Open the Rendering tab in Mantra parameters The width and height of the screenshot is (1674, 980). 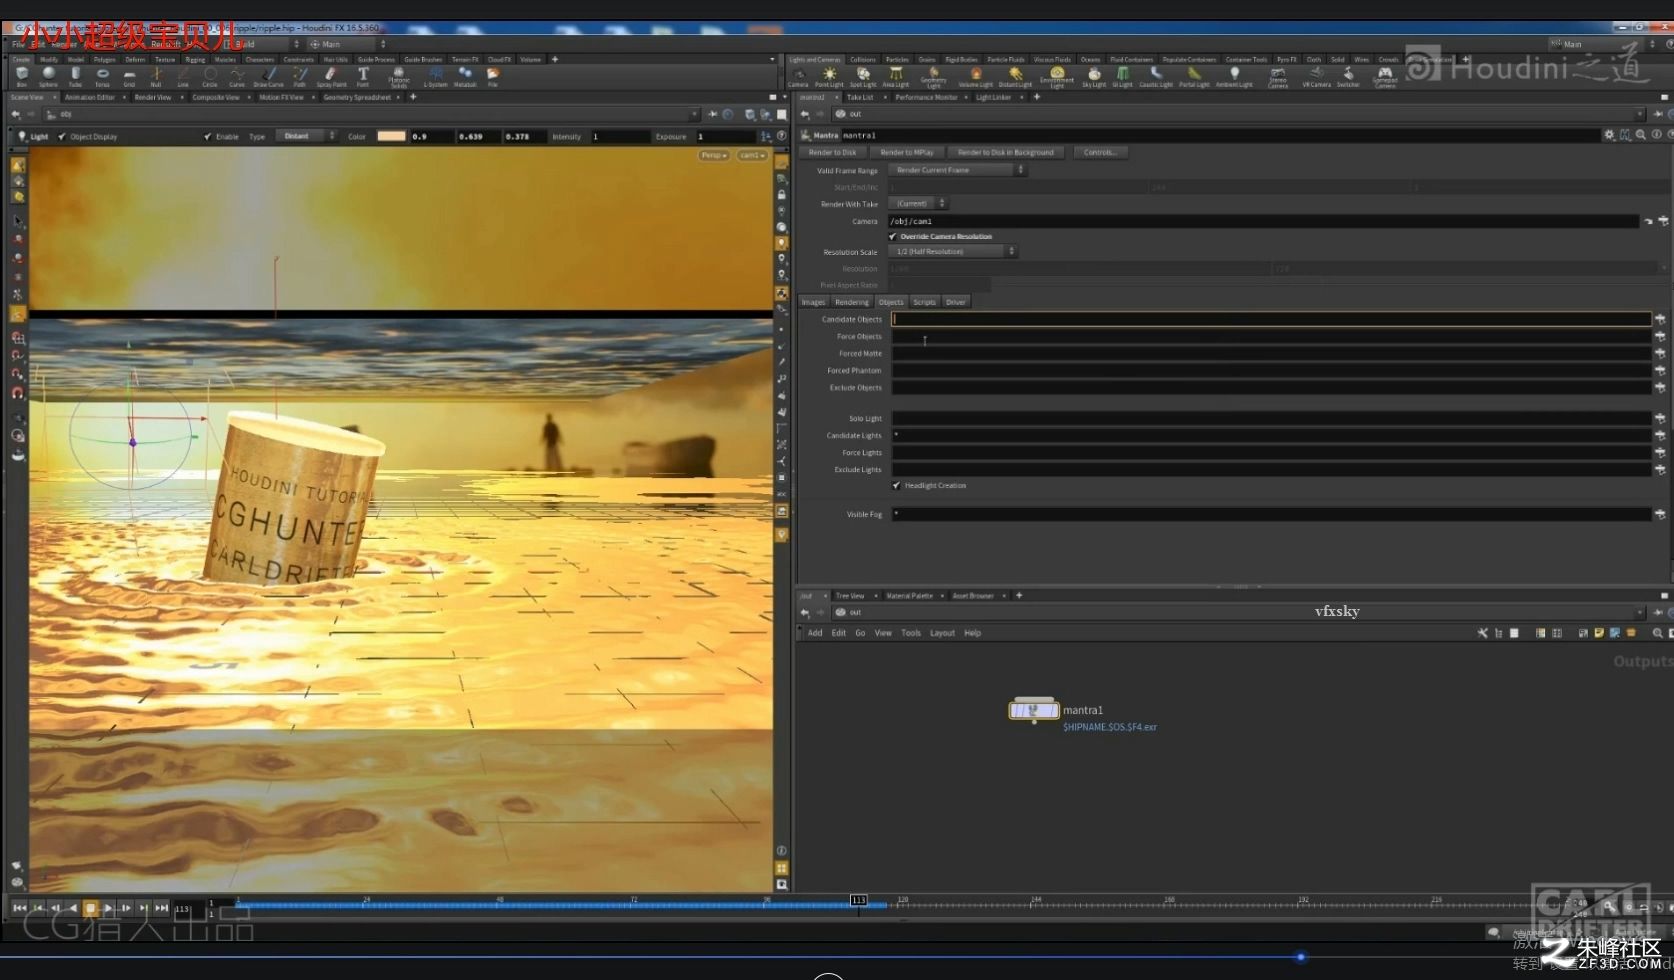click(x=852, y=302)
